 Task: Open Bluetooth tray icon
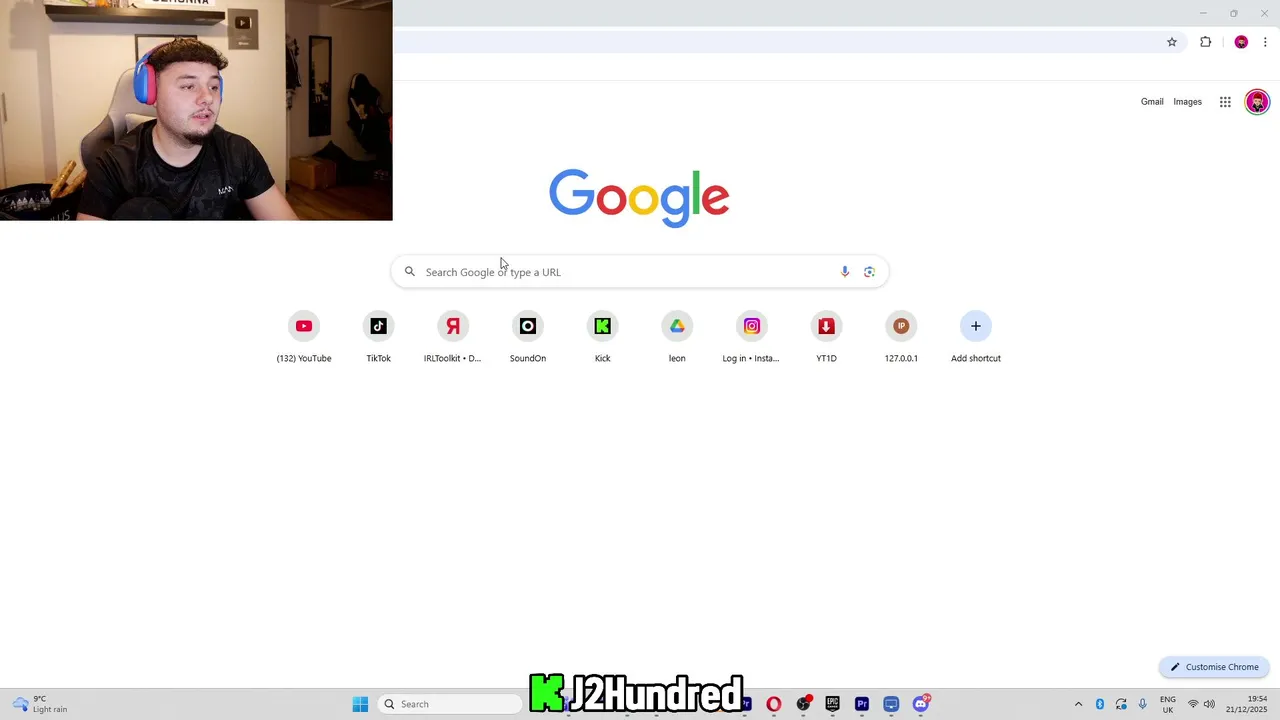click(1099, 704)
